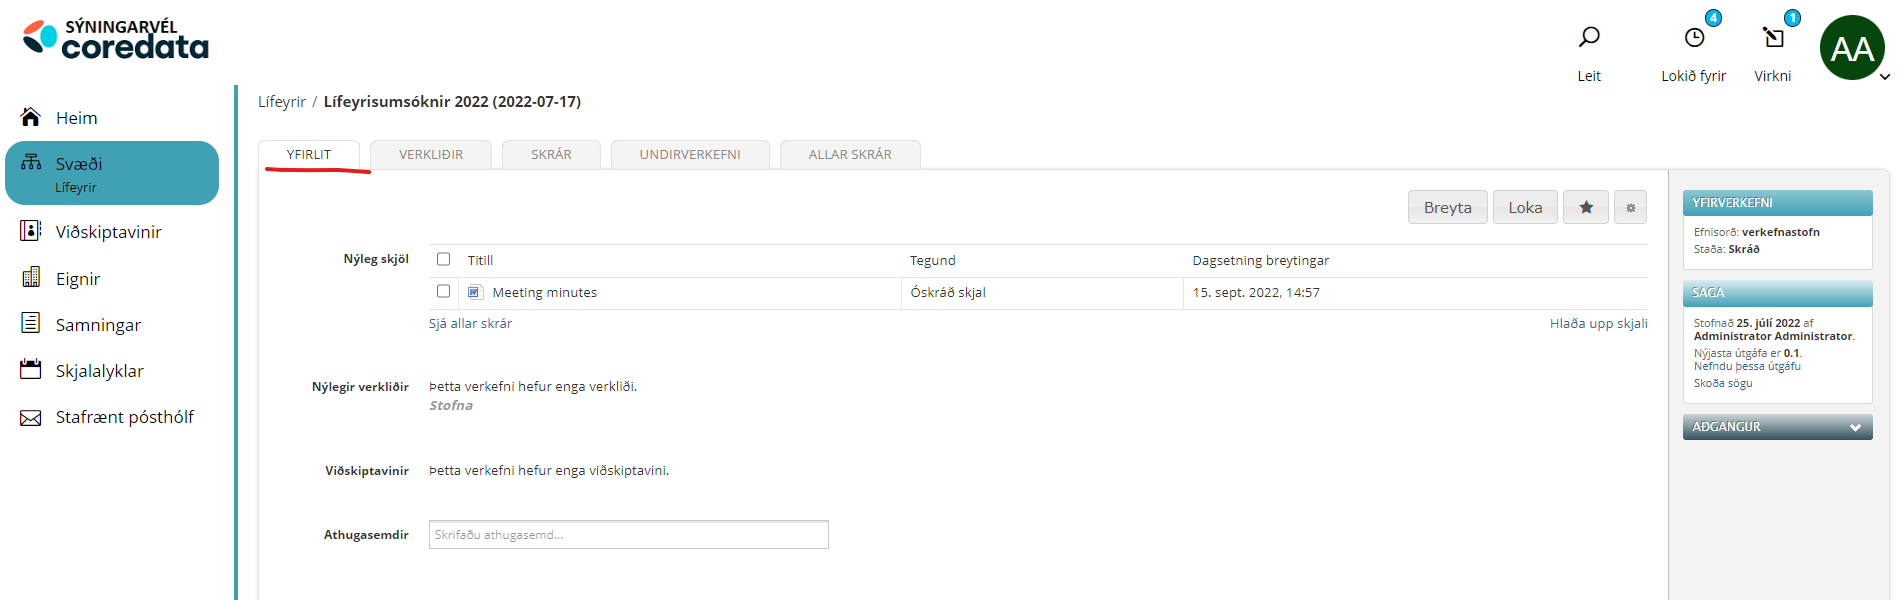The width and height of the screenshot is (1897, 600).
Task: Click the Hlaða upp skjali link
Action: [x=1598, y=323]
